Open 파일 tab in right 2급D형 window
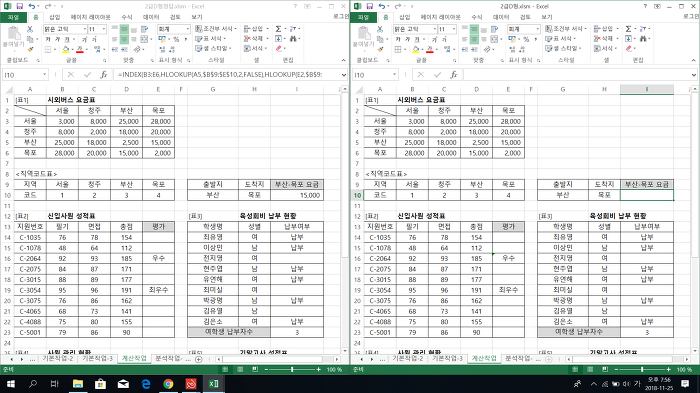The height and width of the screenshot is (393, 700). tap(363, 17)
